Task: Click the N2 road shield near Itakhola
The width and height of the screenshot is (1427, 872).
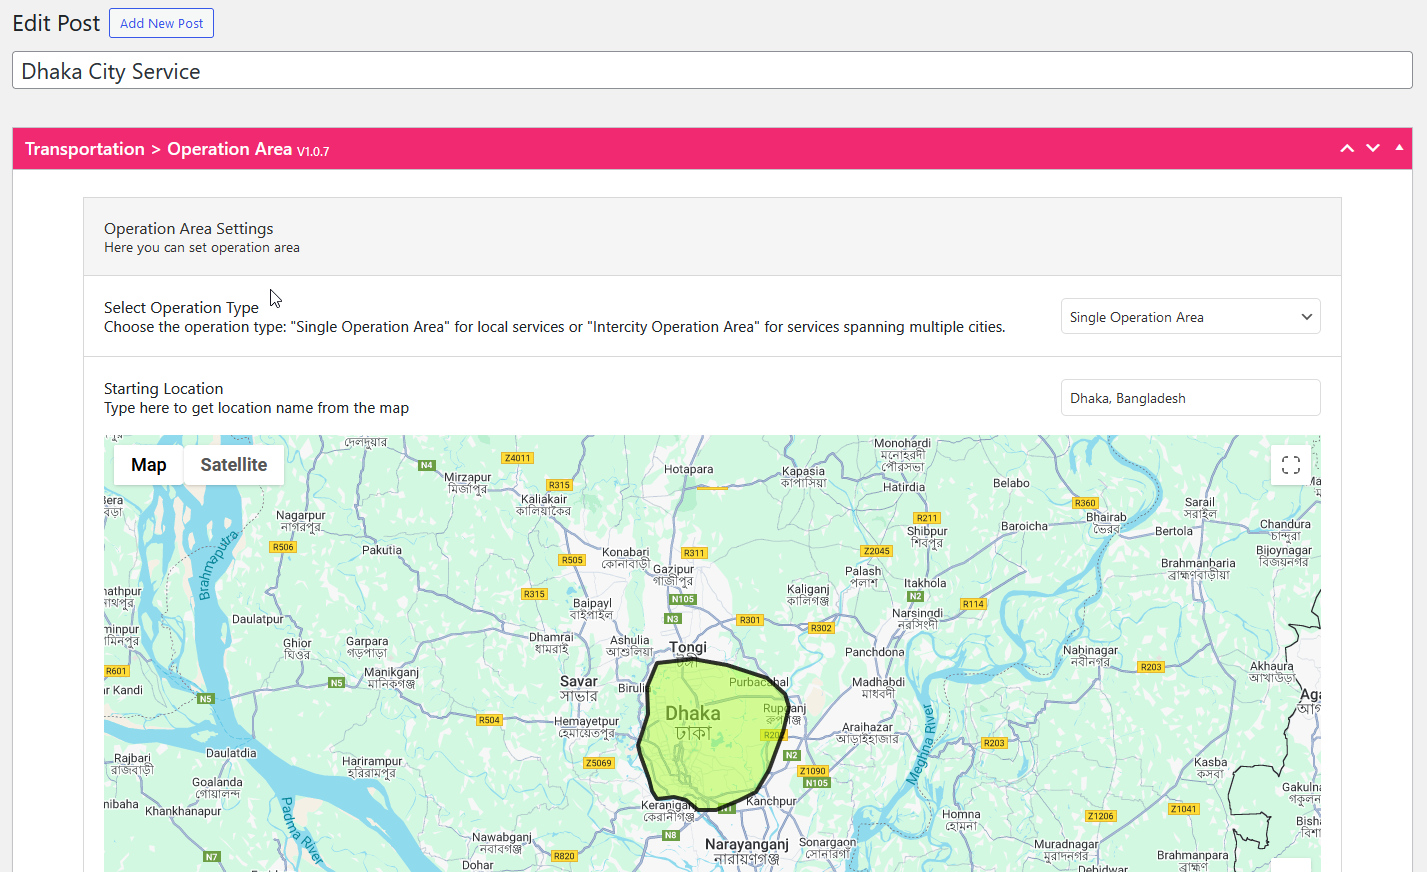Action: [915, 596]
